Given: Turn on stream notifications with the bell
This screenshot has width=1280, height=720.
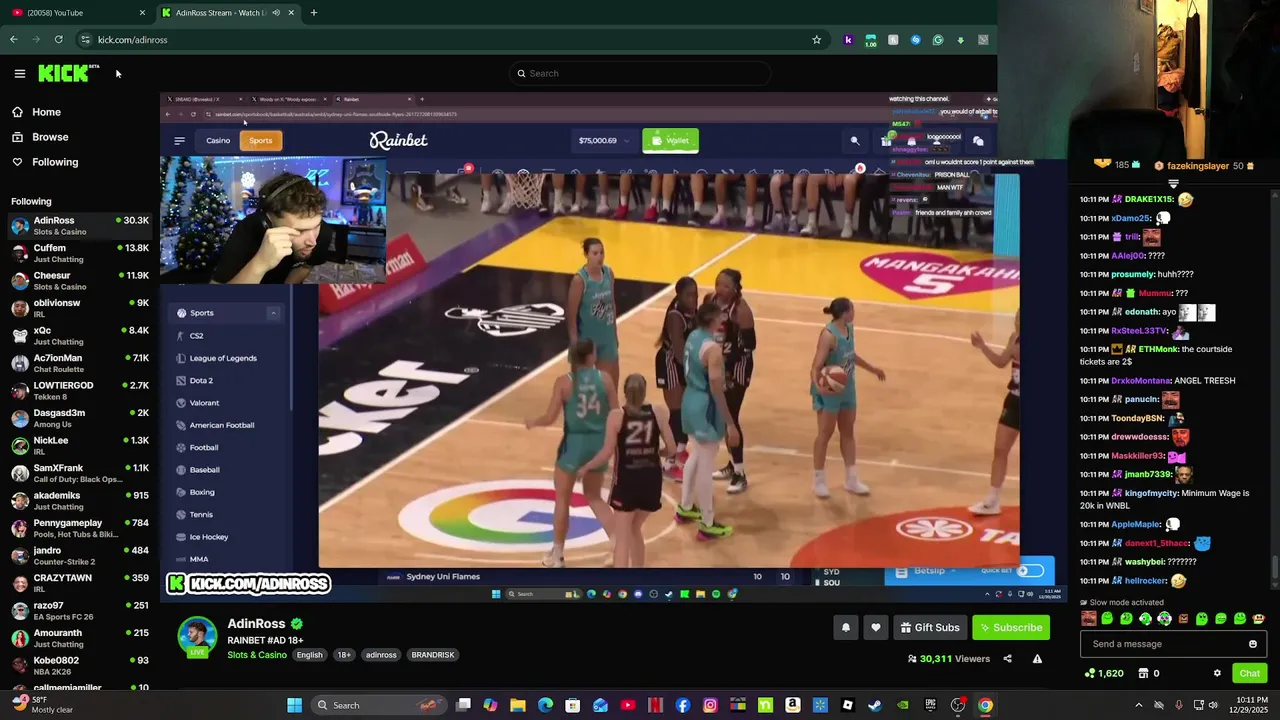Looking at the screenshot, I should click(x=846, y=628).
